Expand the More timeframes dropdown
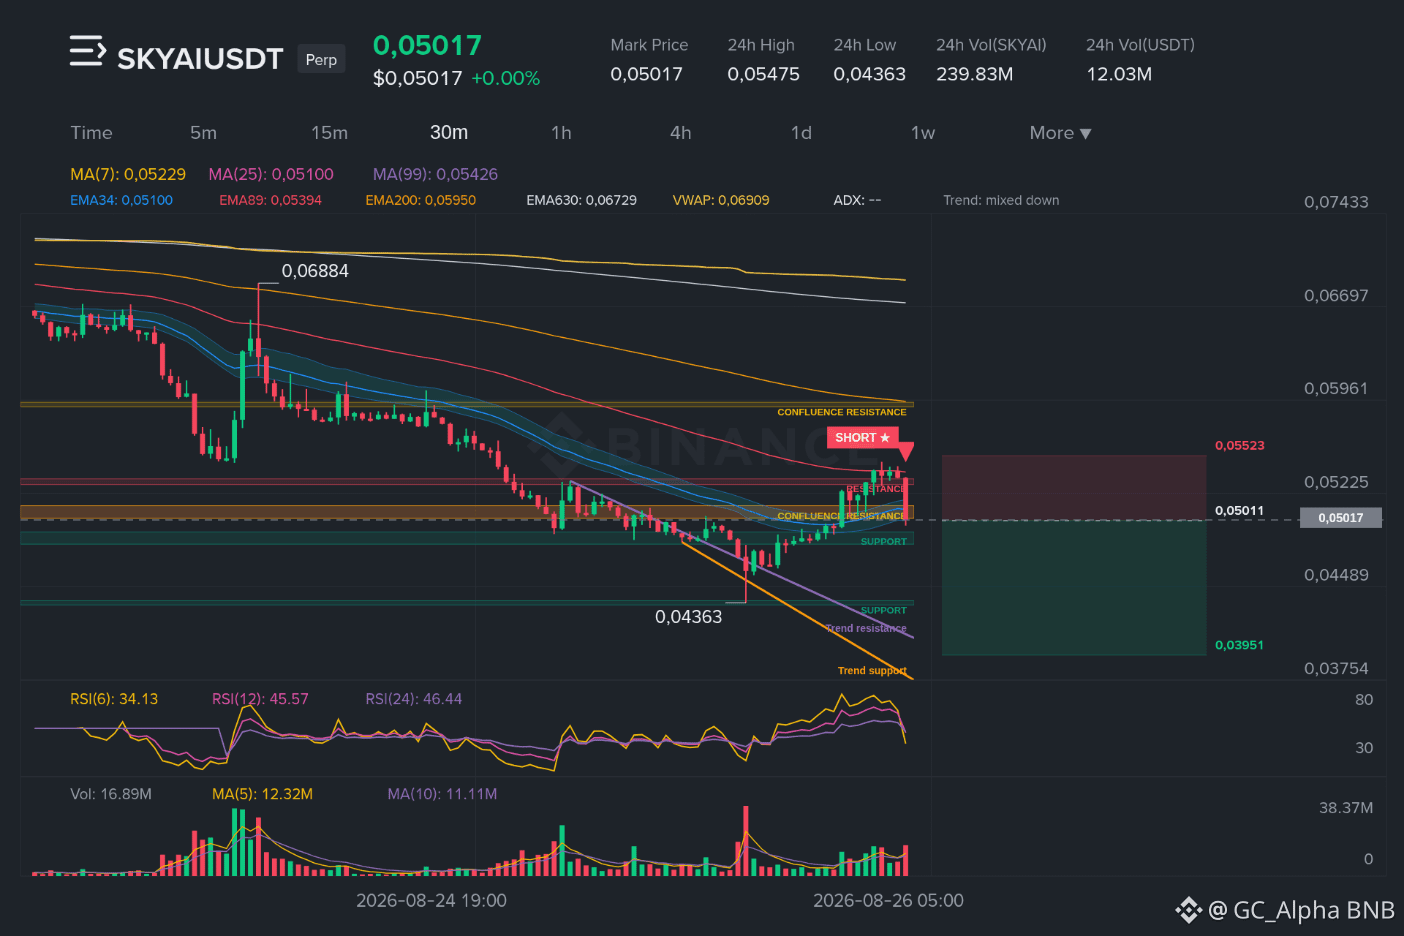1404x936 pixels. coord(1060,133)
